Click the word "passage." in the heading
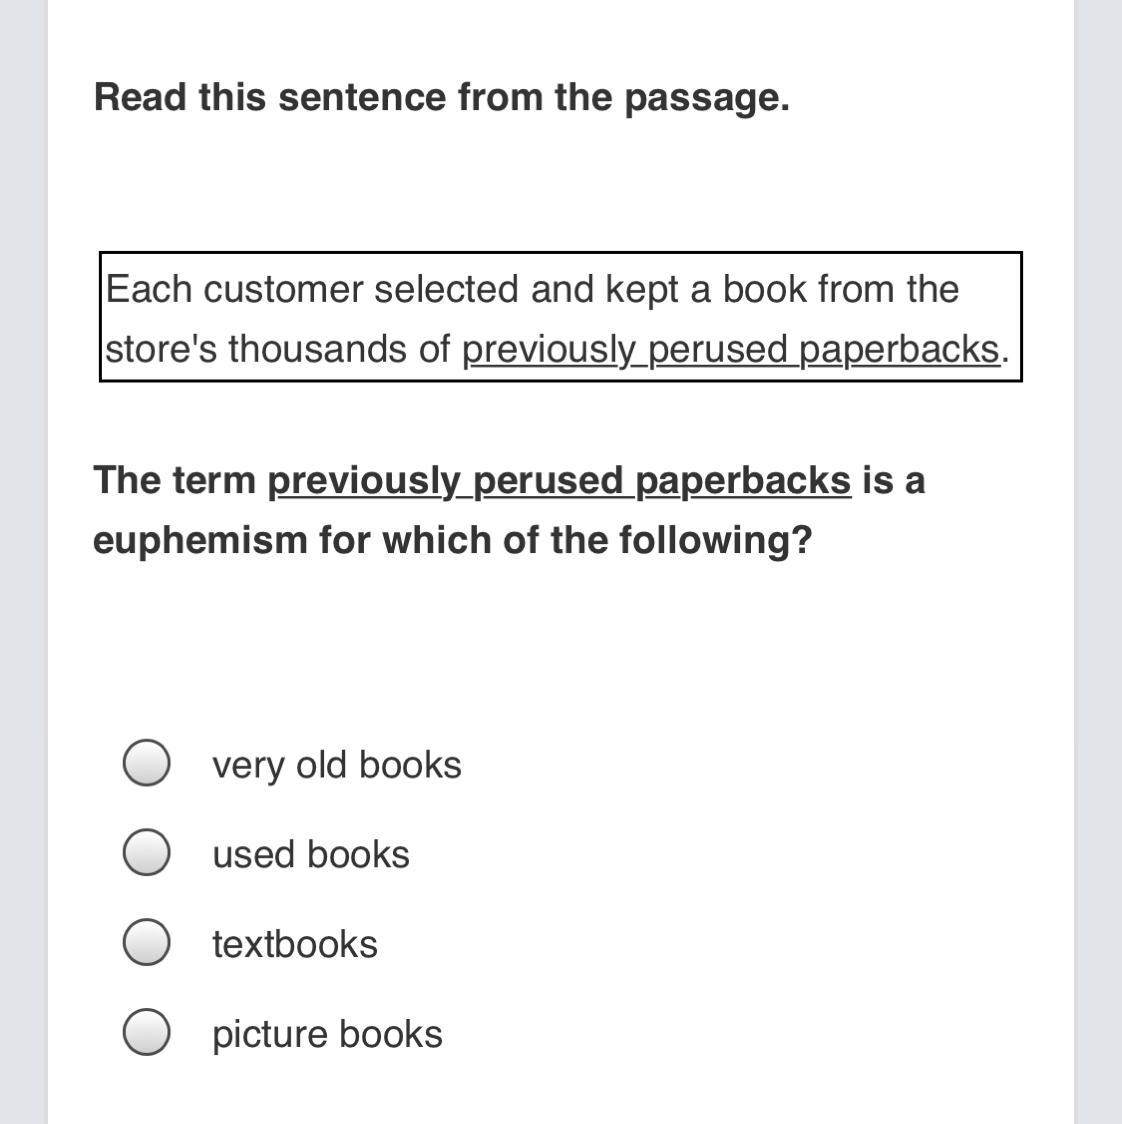Screen dimensions: 1122x1124 (x=707, y=97)
